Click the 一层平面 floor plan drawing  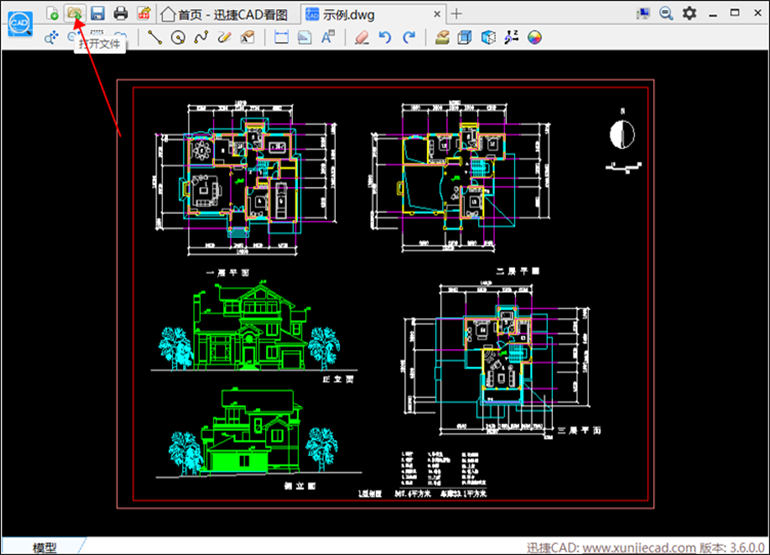click(x=246, y=180)
